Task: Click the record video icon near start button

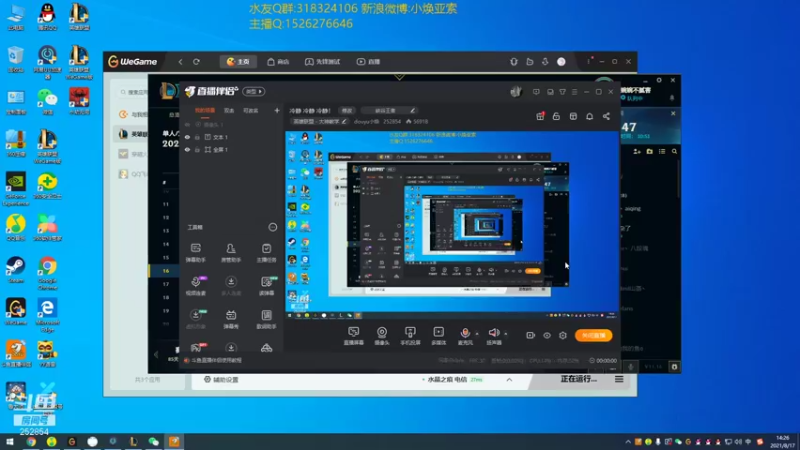Action: point(531,335)
